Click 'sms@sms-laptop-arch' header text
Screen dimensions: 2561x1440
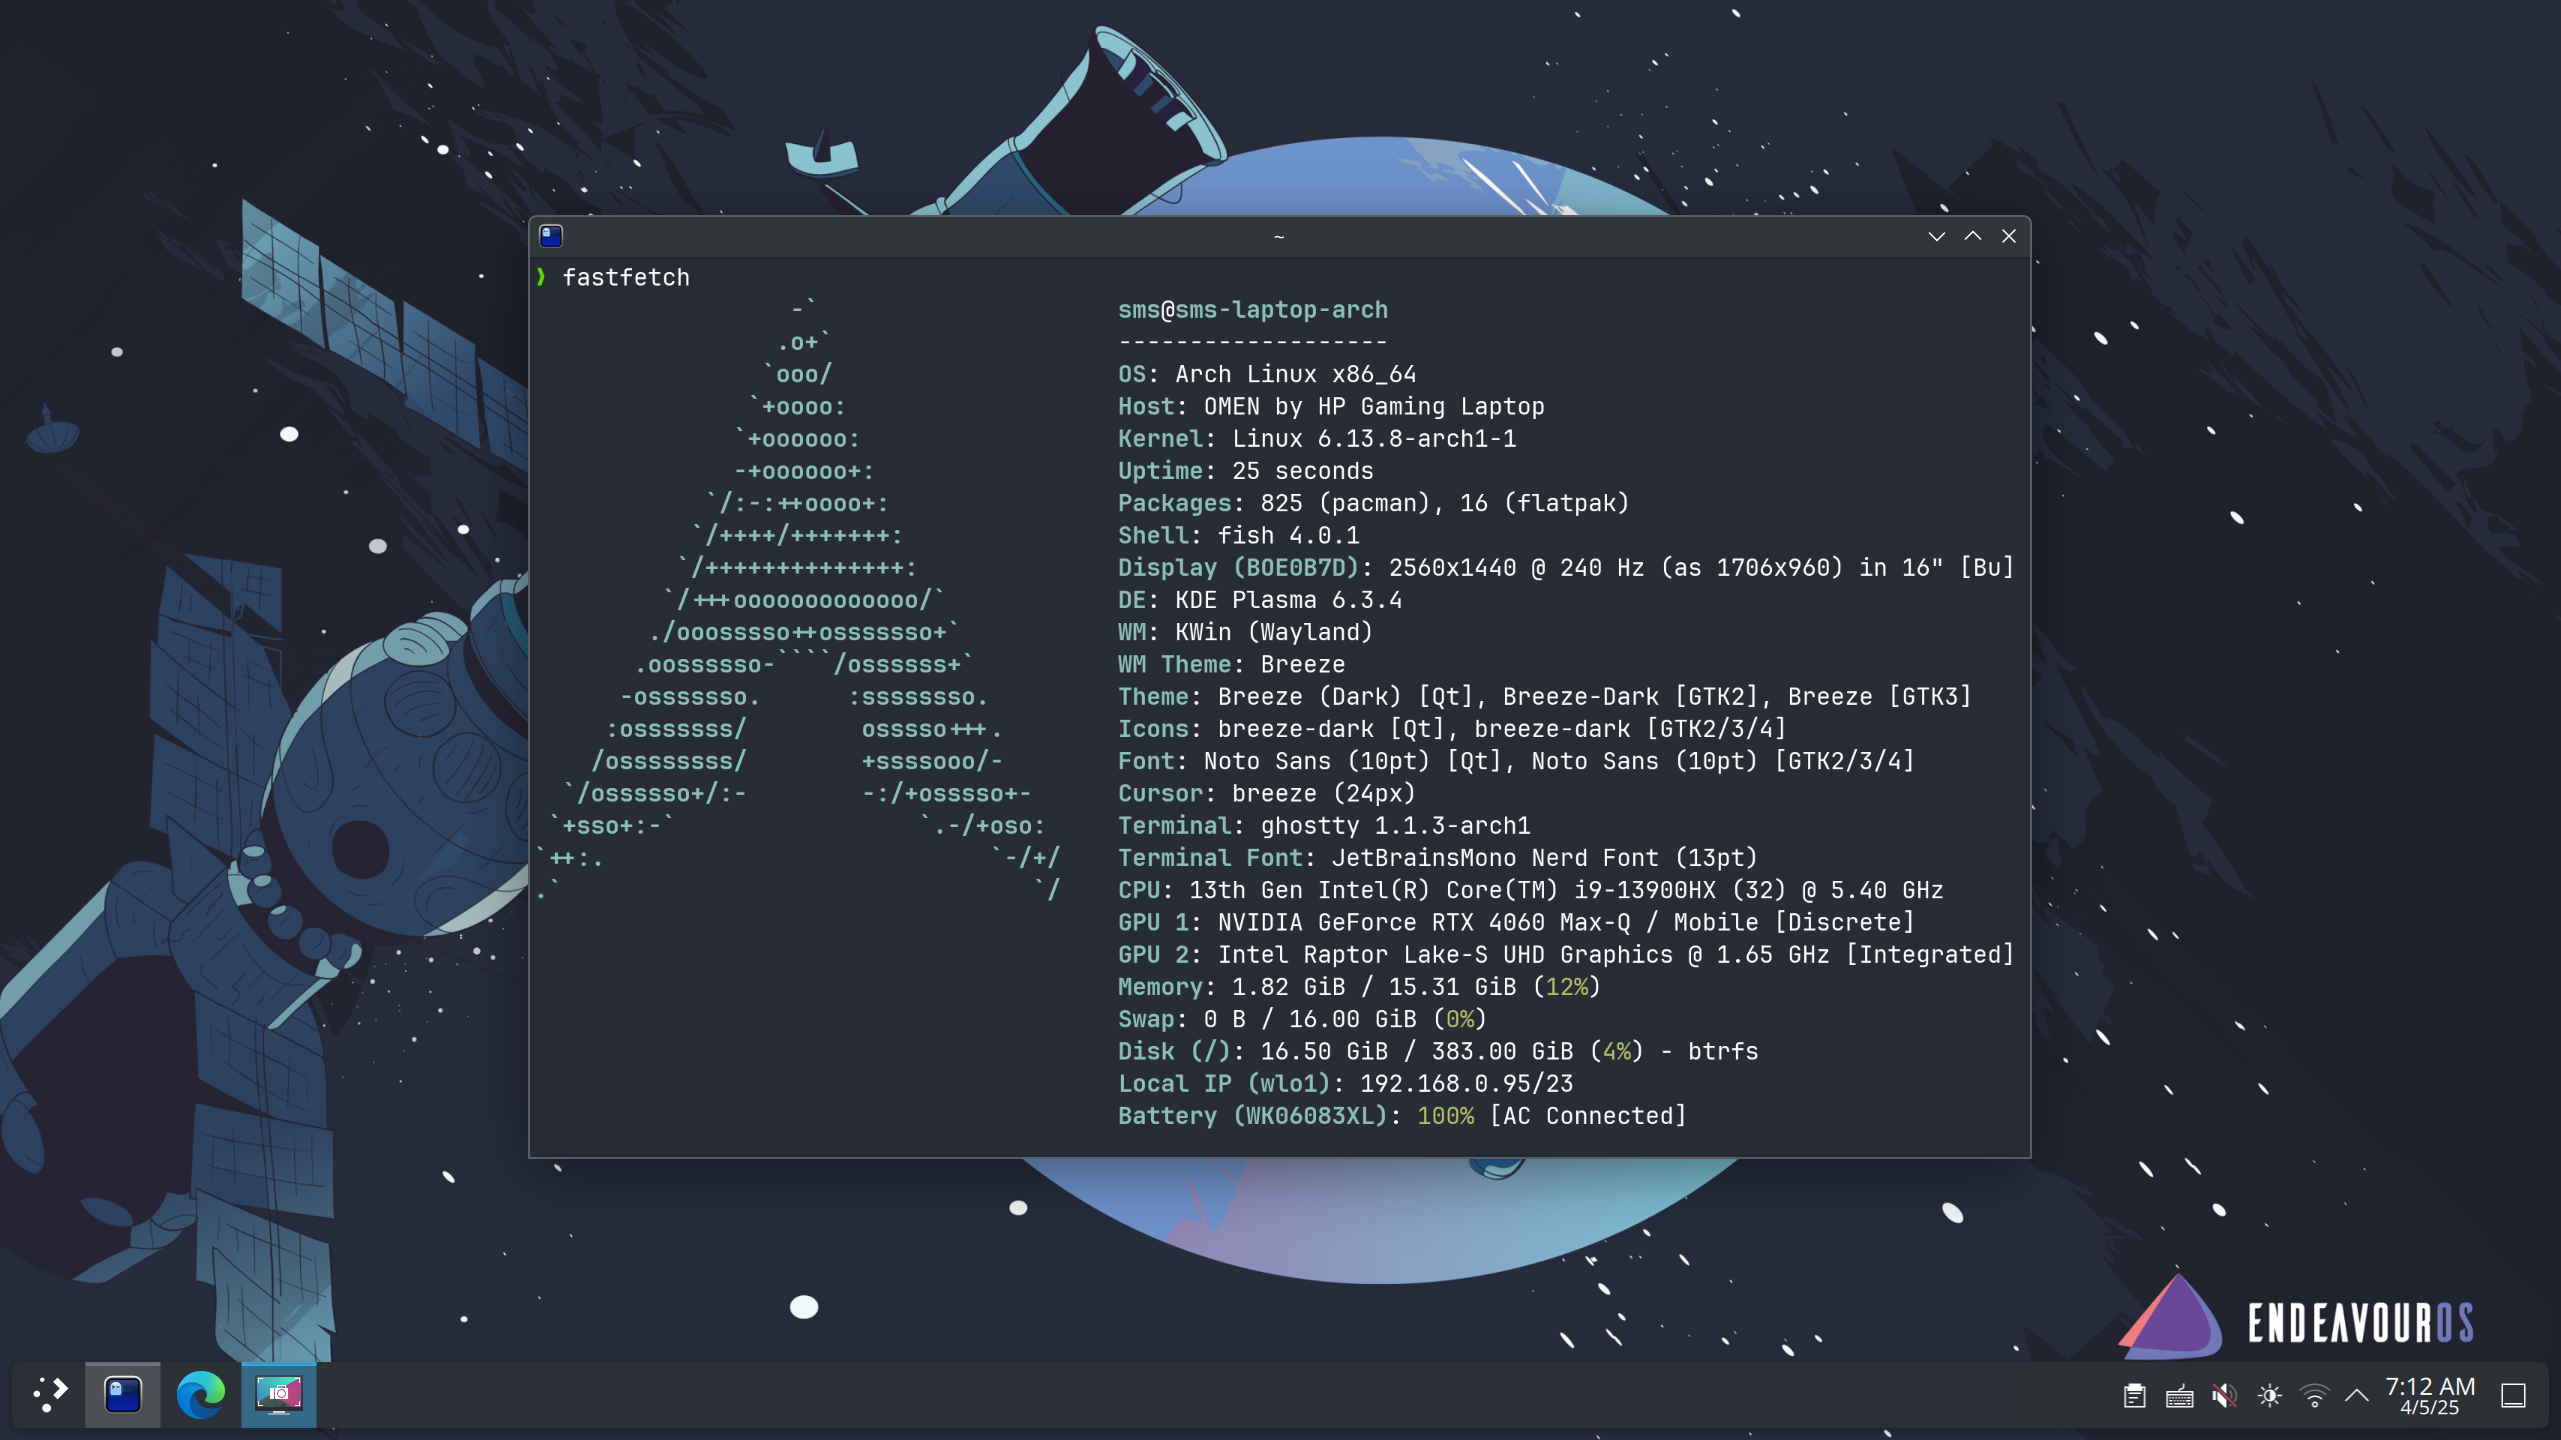pos(1252,310)
